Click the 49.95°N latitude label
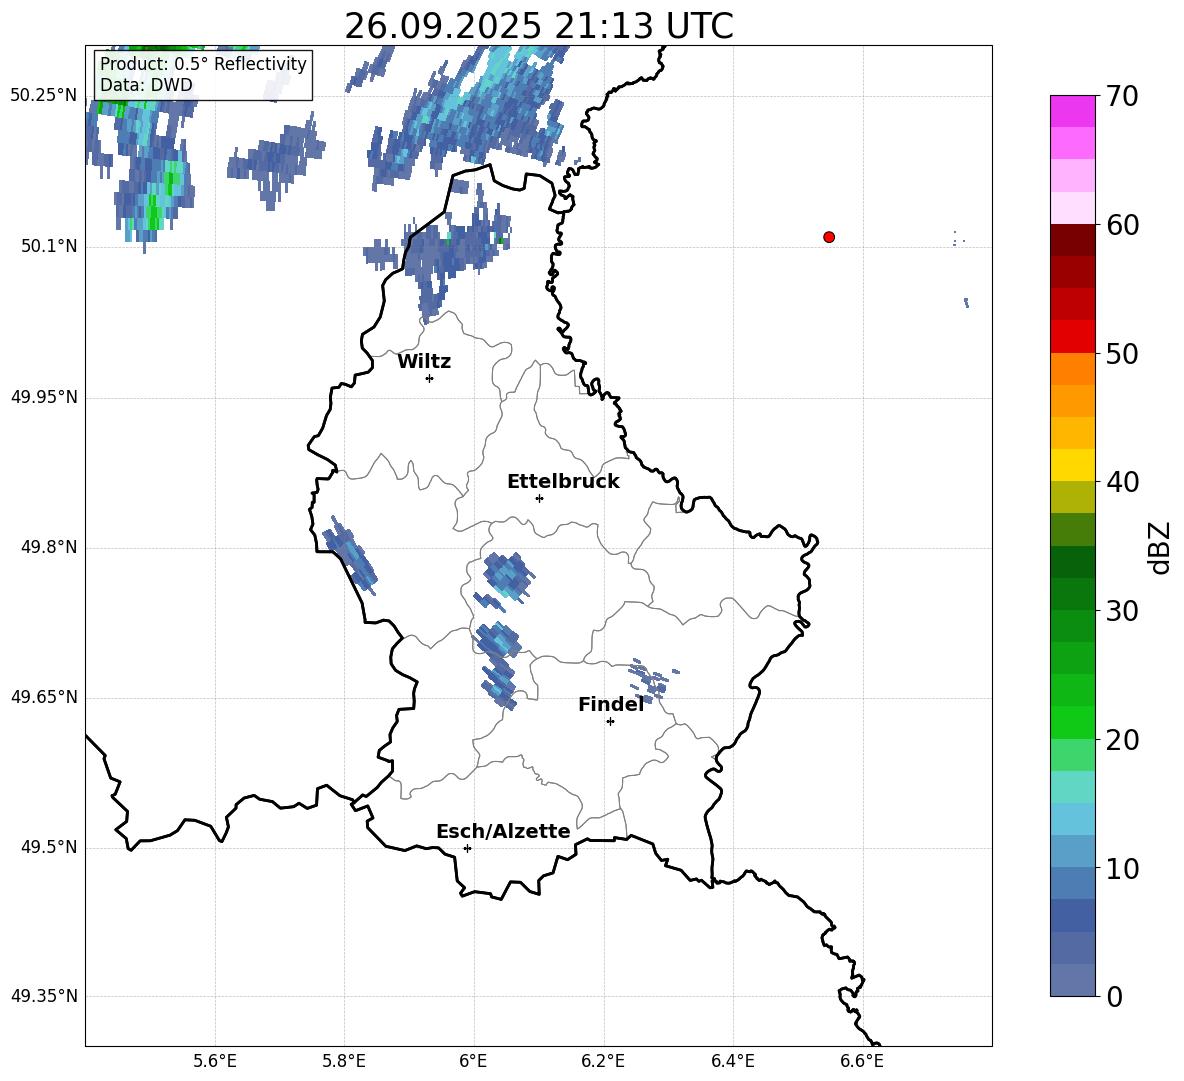The height and width of the screenshot is (1081, 1184). (x=44, y=397)
